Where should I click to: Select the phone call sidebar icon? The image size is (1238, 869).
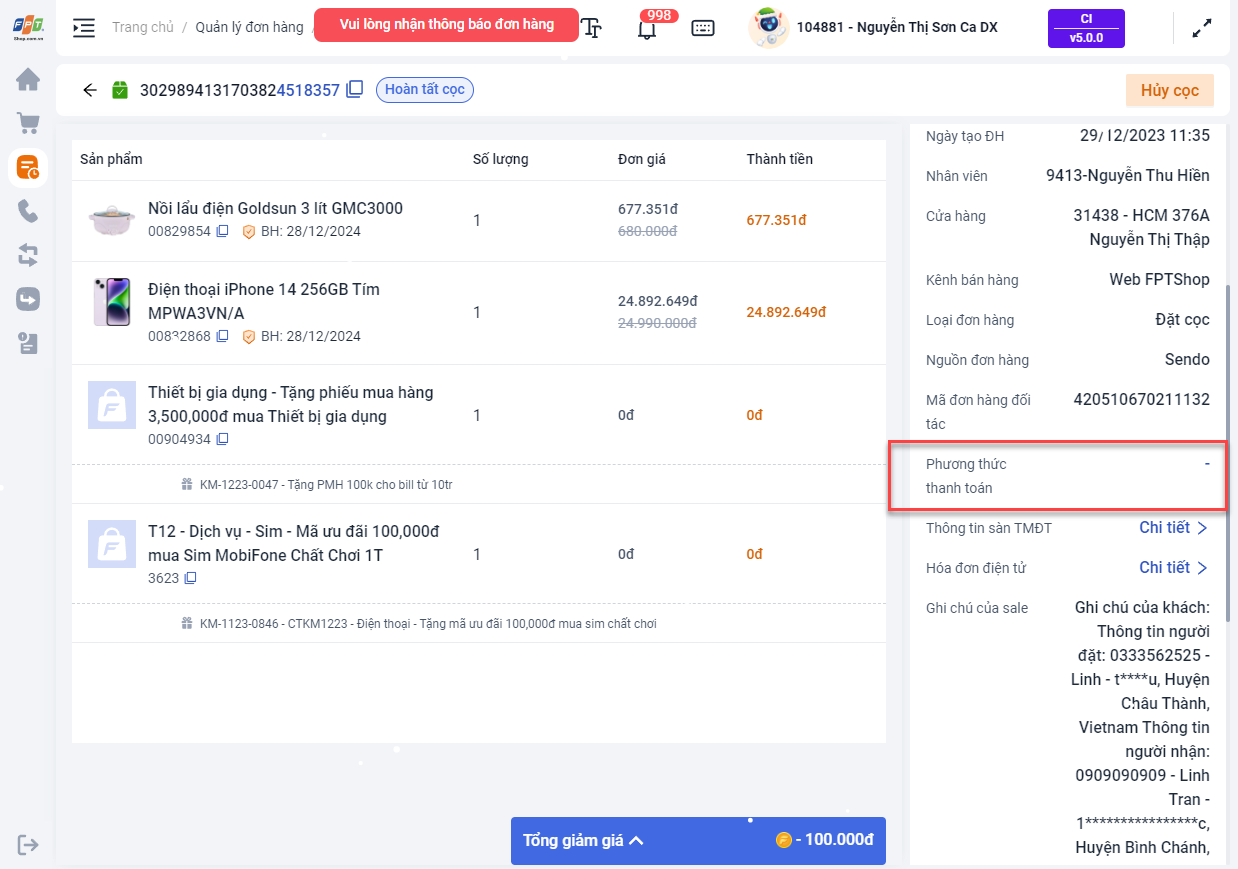tap(28, 211)
